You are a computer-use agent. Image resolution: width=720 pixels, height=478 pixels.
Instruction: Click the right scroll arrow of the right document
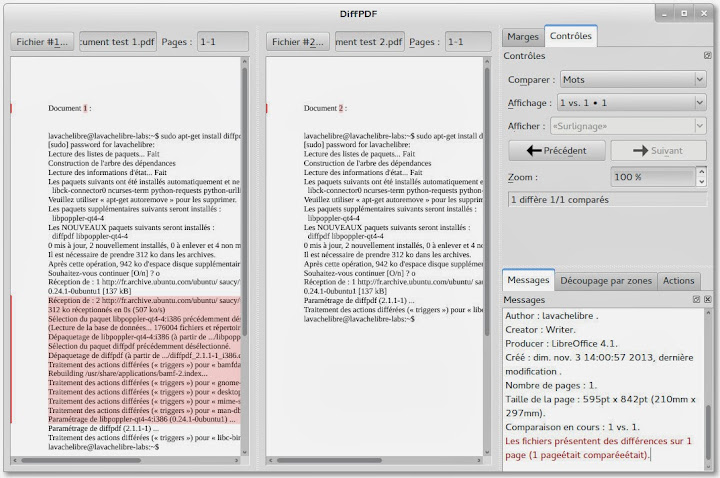(x=479, y=460)
